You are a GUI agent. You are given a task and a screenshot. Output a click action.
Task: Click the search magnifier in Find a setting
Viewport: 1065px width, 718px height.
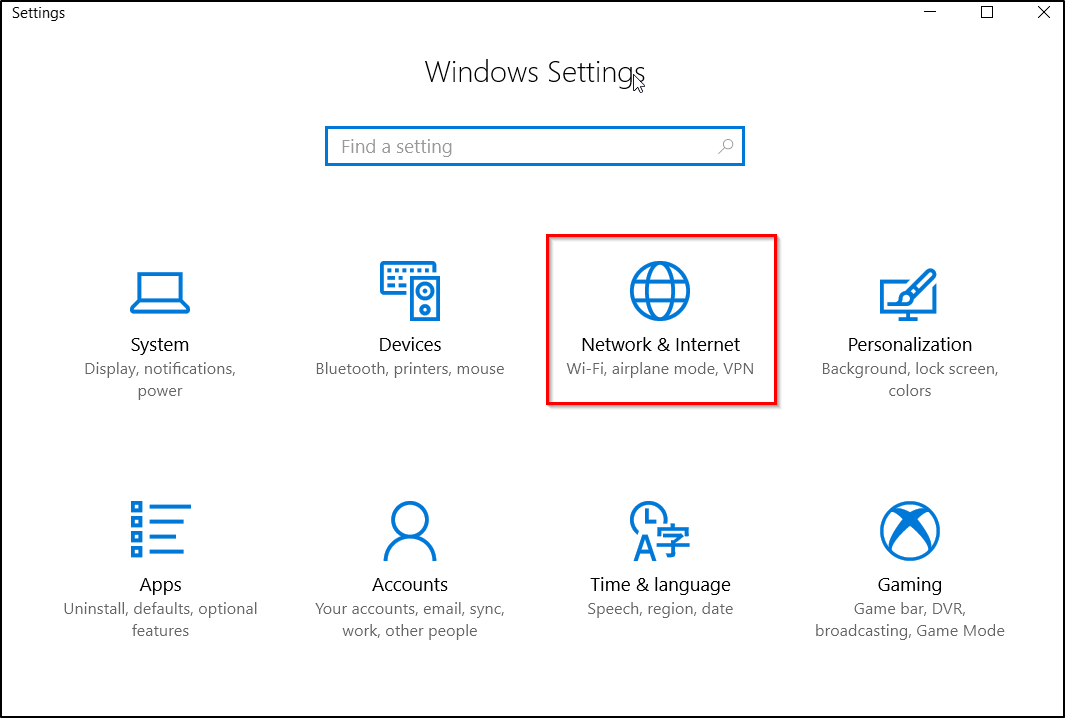726,146
